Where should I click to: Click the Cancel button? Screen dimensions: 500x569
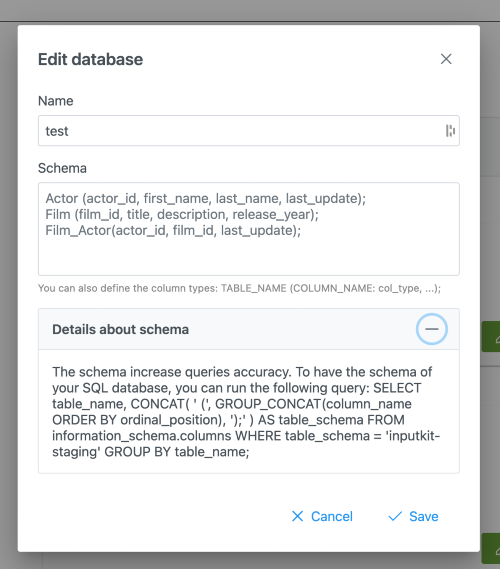322,516
